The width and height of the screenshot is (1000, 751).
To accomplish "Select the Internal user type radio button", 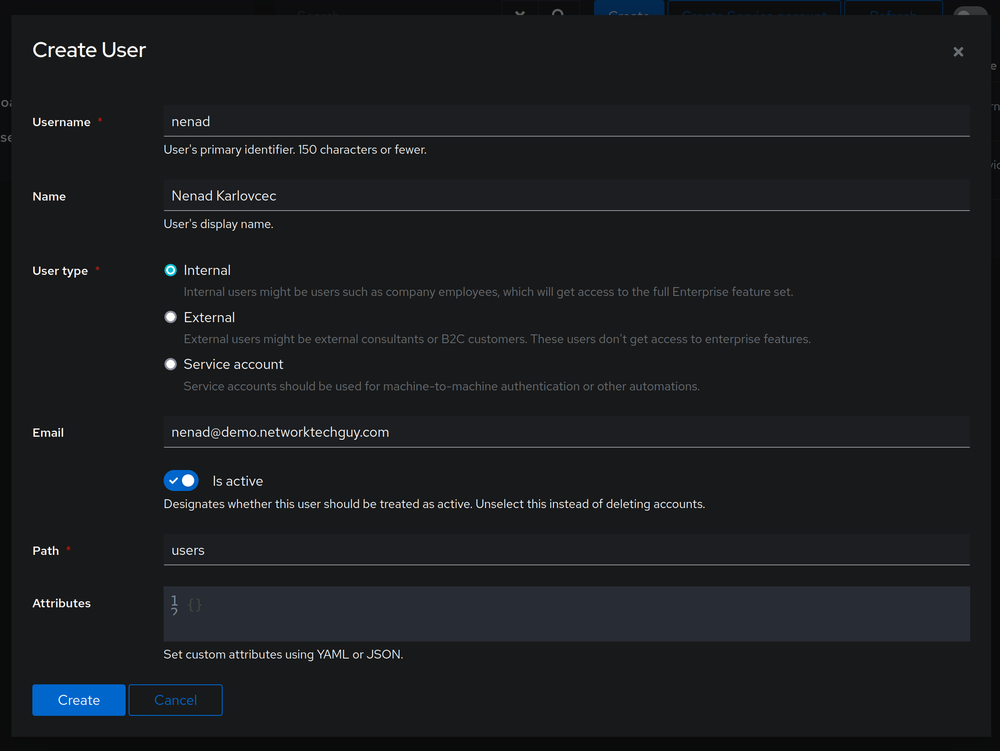I will click(171, 270).
